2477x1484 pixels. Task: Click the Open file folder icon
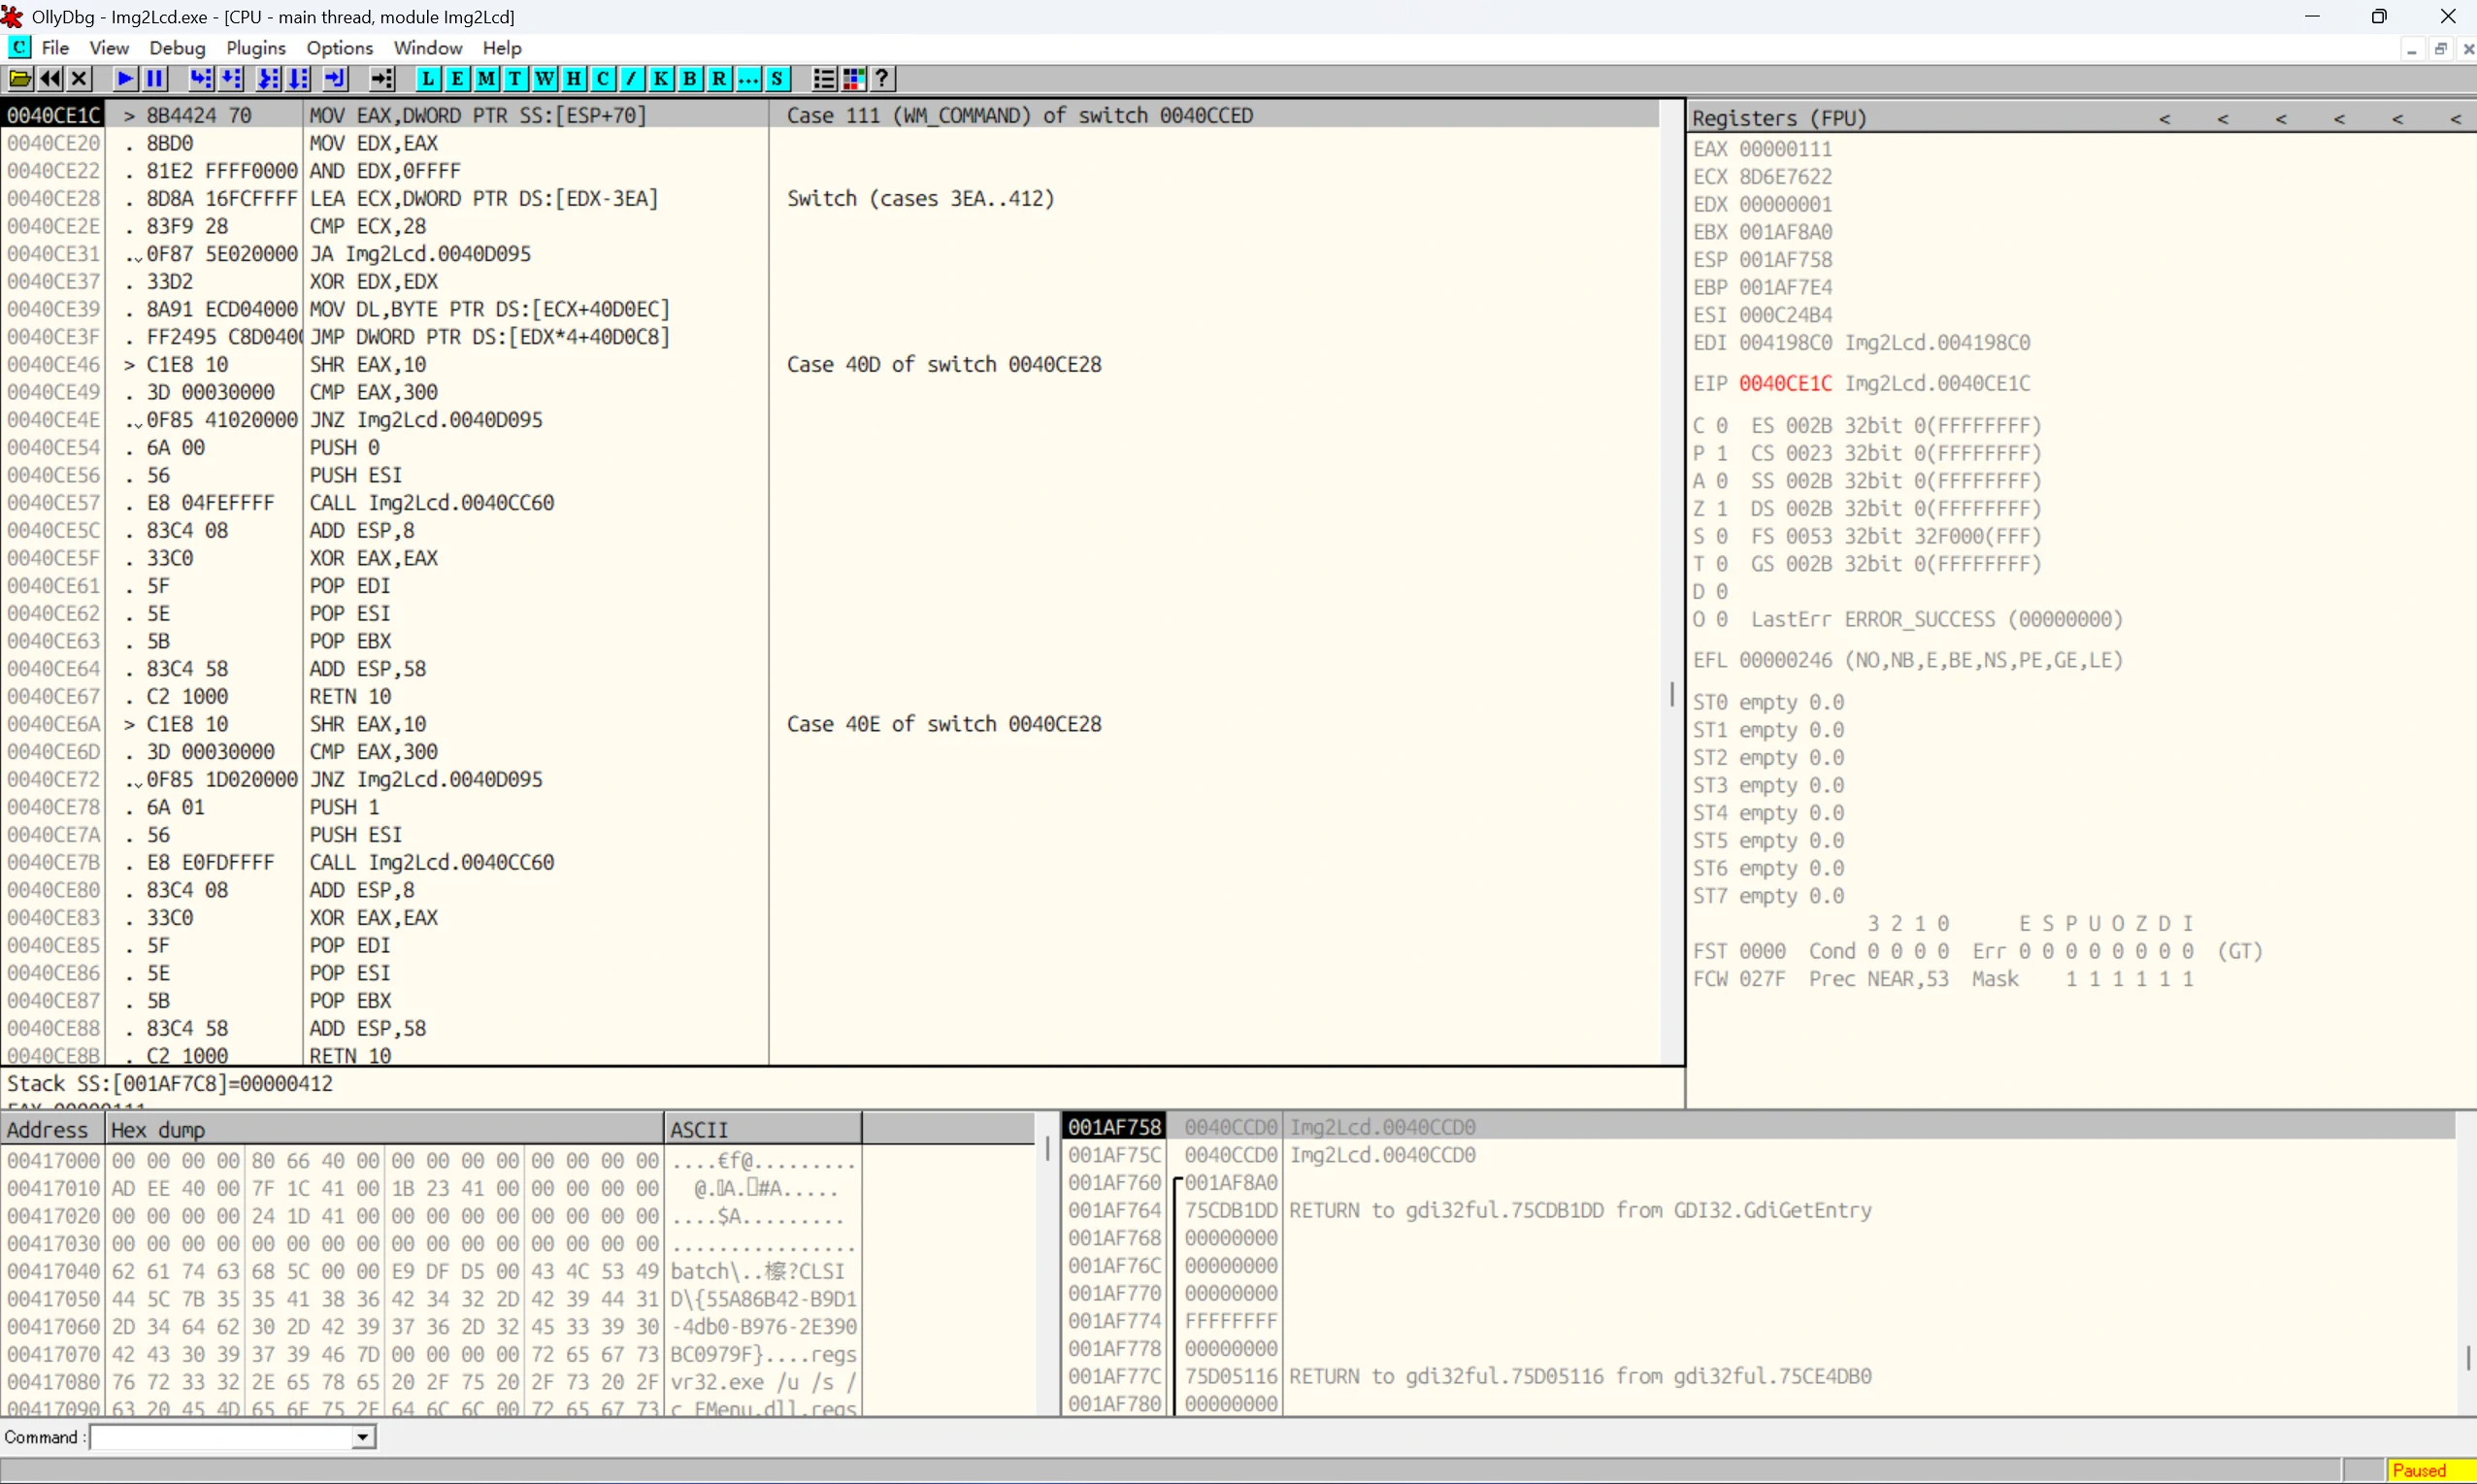coord(20,79)
